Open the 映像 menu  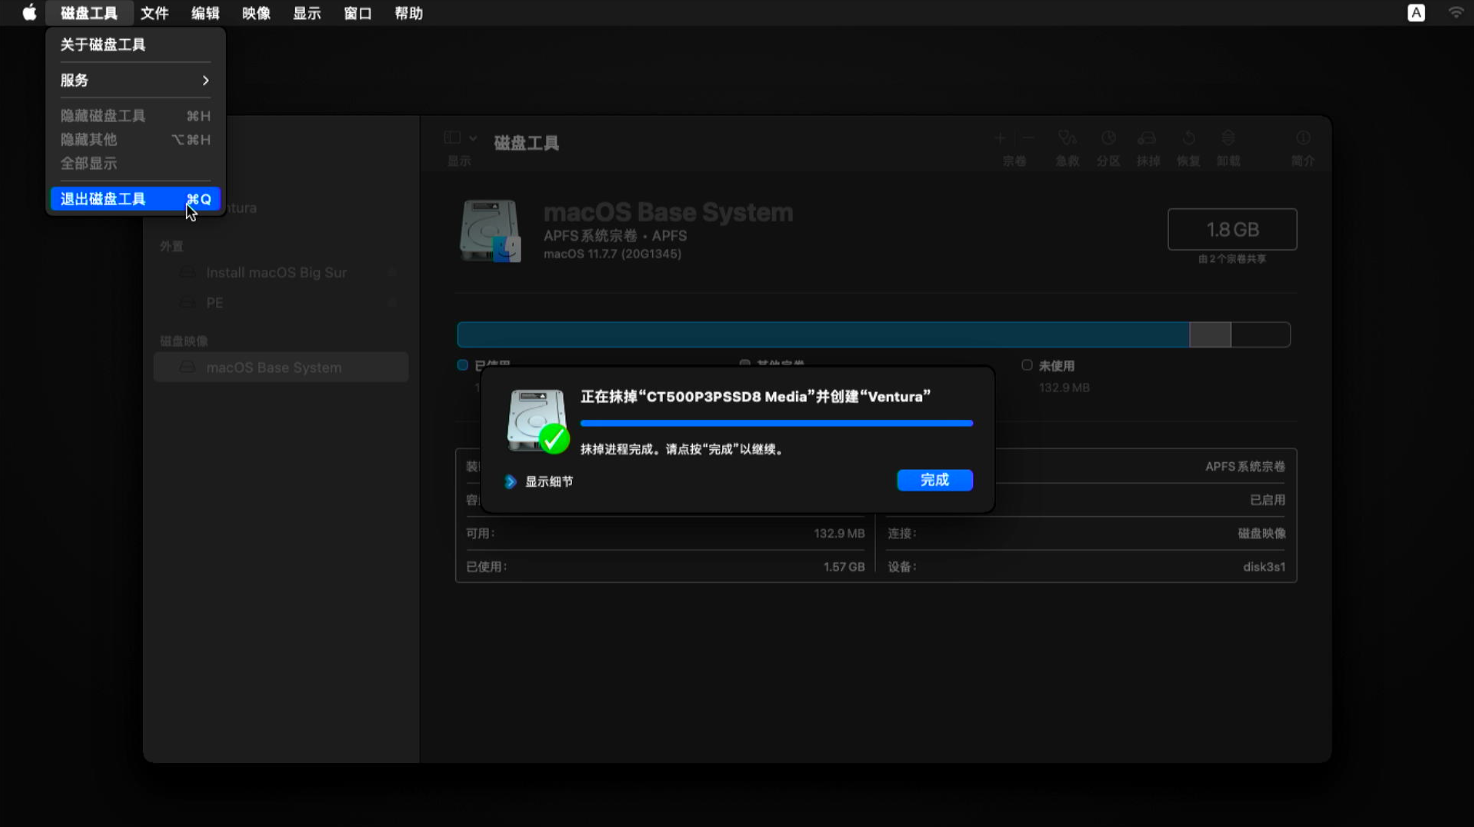tap(256, 13)
